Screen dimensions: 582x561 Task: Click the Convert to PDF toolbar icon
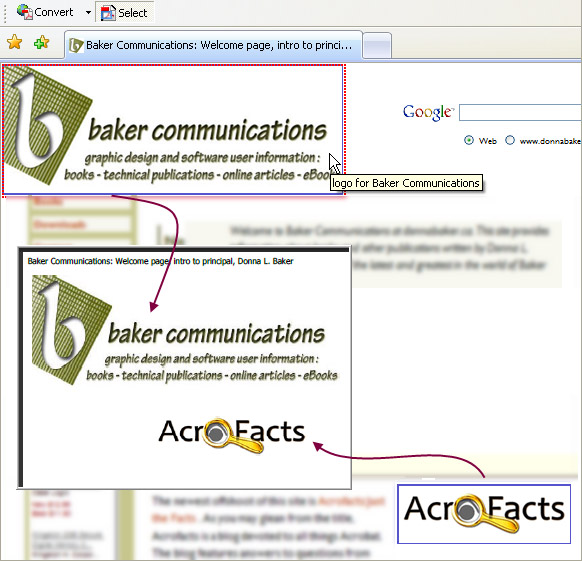[x=25, y=12]
